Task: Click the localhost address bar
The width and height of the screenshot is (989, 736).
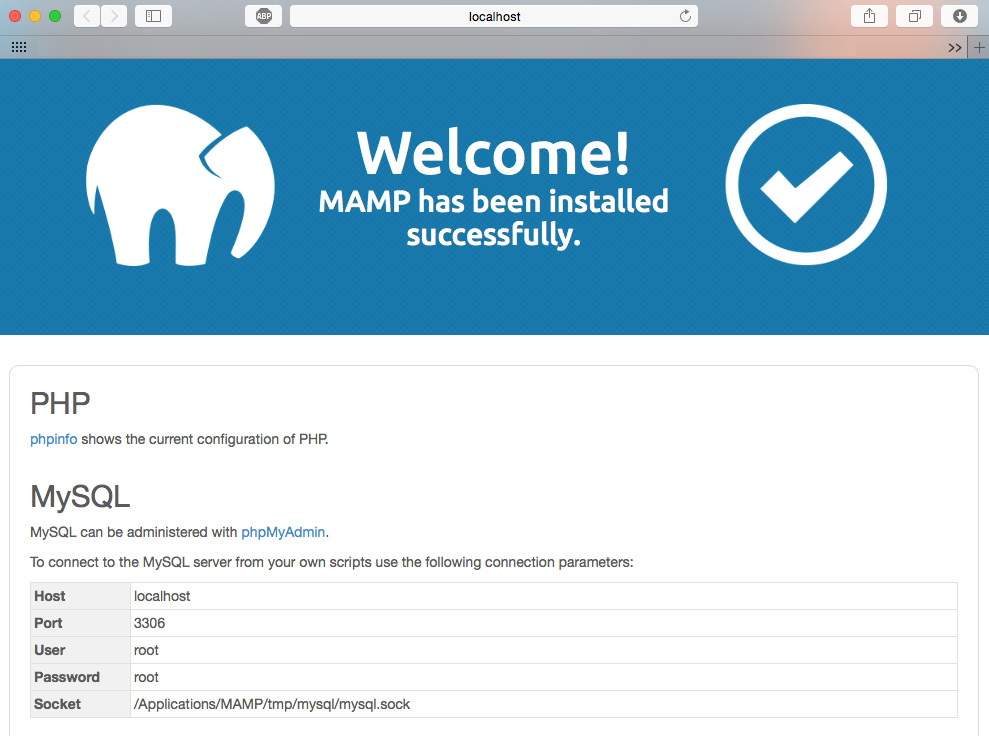Action: 494,16
